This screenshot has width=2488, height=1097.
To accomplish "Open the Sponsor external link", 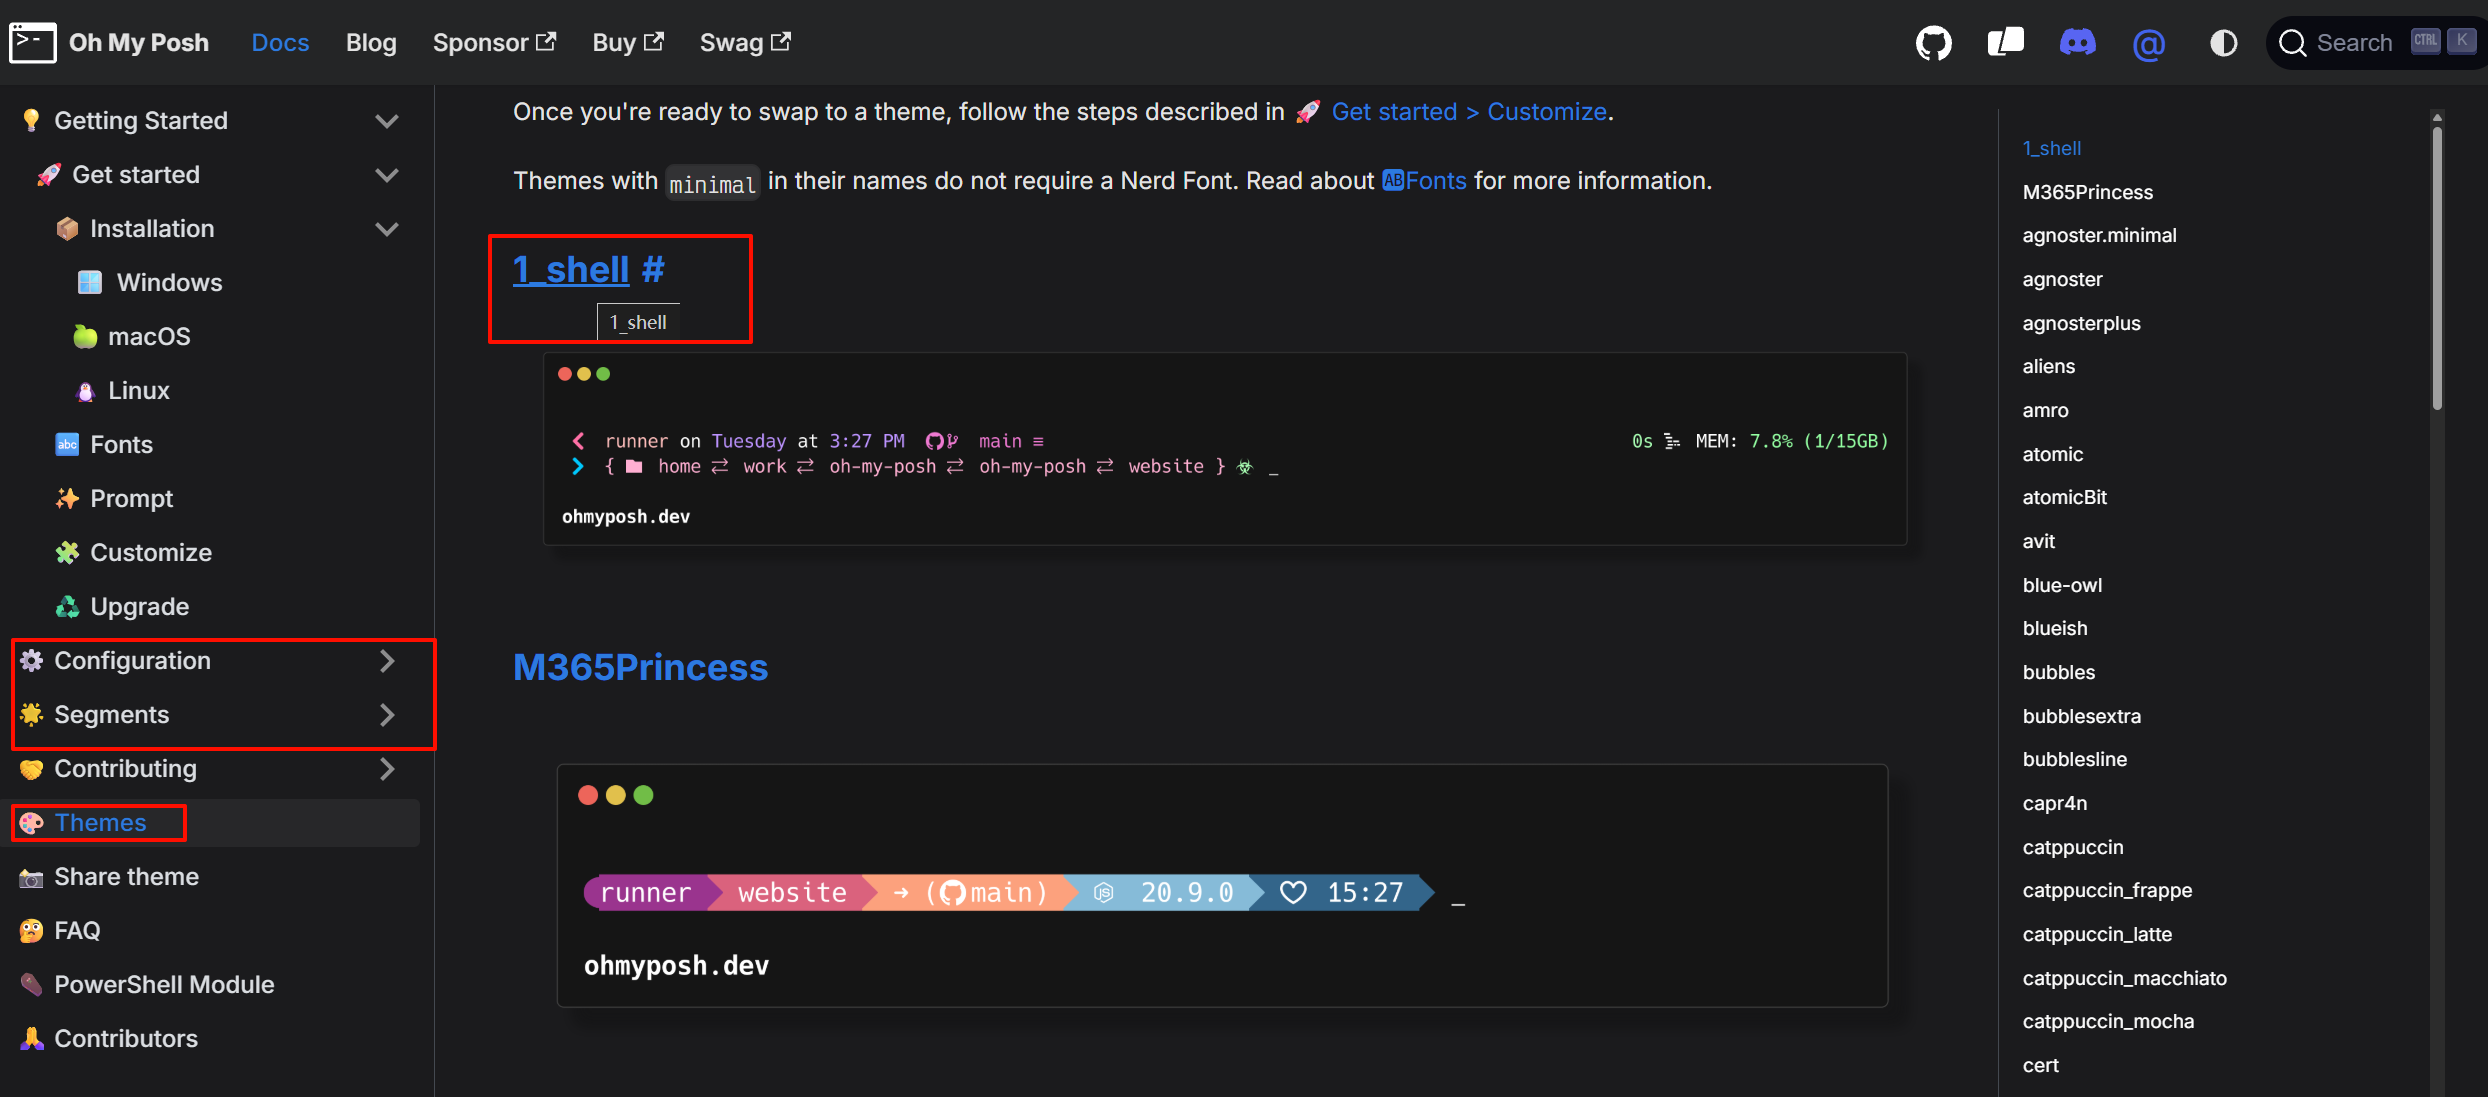I will pyautogui.click(x=494, y=43).
